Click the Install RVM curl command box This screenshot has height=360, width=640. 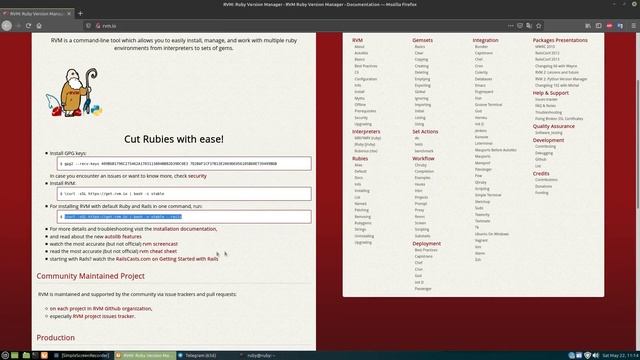[x=184, y=193]
